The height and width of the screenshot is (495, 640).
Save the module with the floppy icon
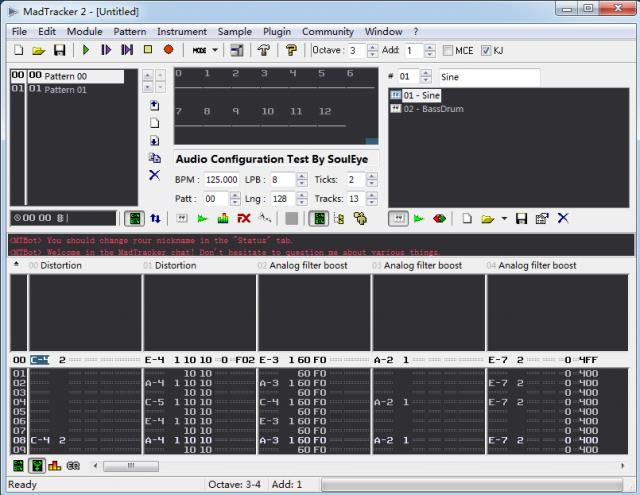[60, 50]
